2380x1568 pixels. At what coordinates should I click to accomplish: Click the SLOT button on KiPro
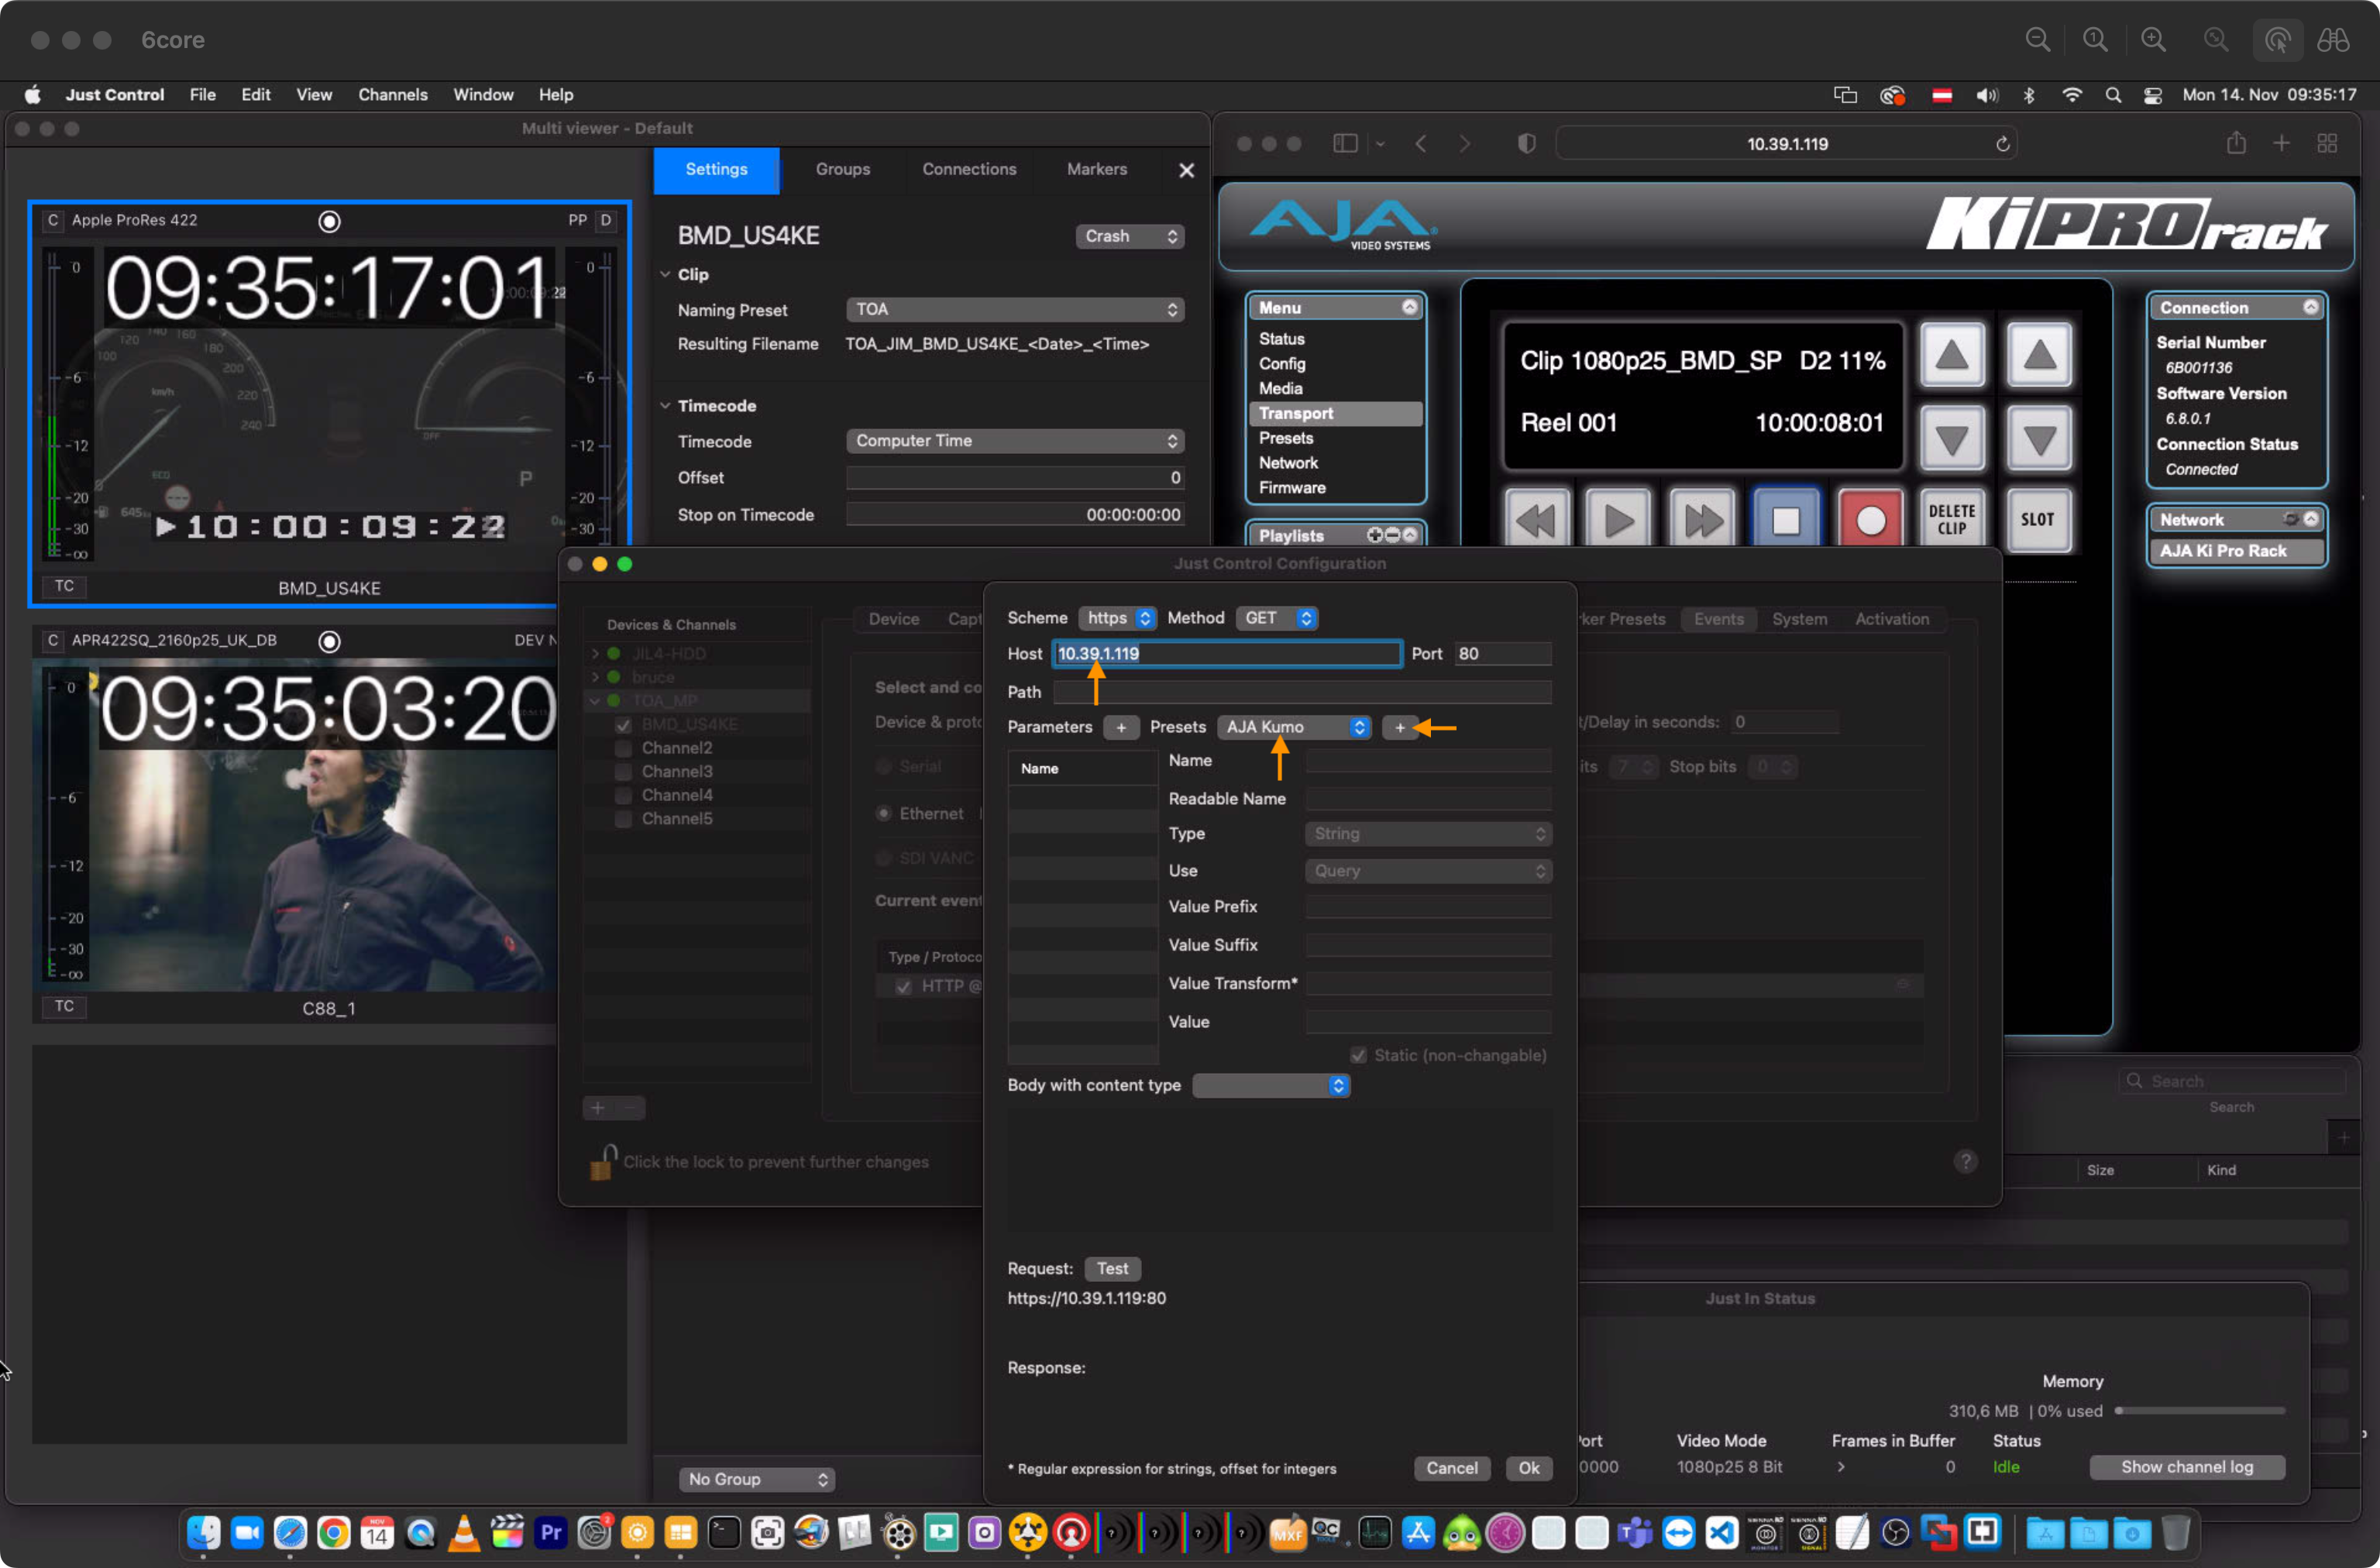click(x=2038, y=520)
